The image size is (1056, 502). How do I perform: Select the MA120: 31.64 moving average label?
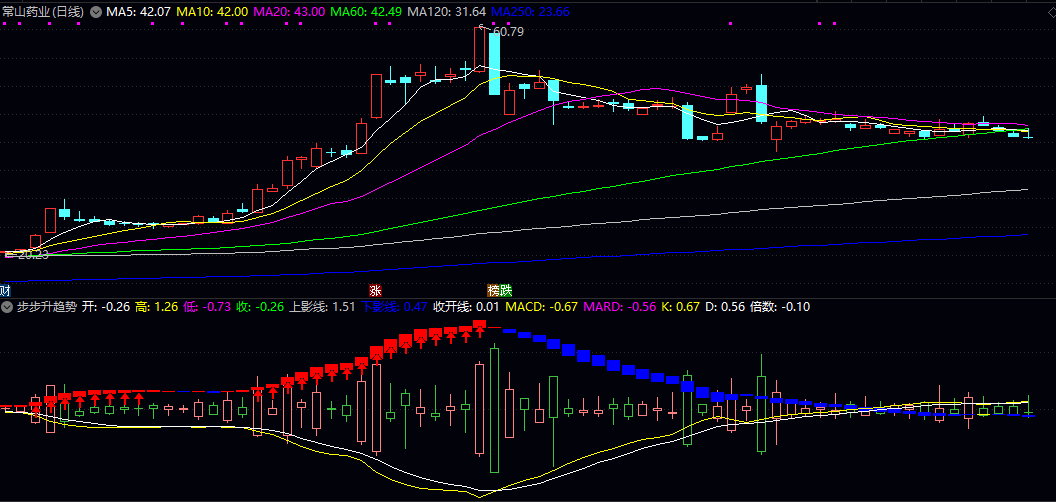447,12
